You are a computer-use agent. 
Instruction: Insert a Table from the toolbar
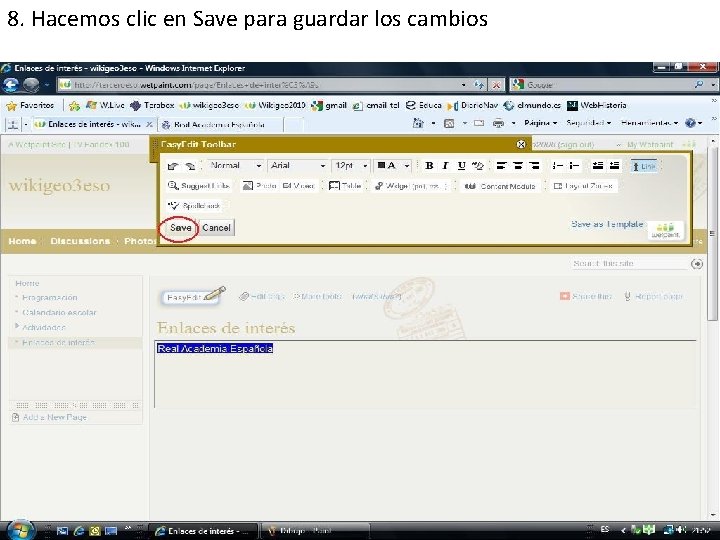coord(345,186)
